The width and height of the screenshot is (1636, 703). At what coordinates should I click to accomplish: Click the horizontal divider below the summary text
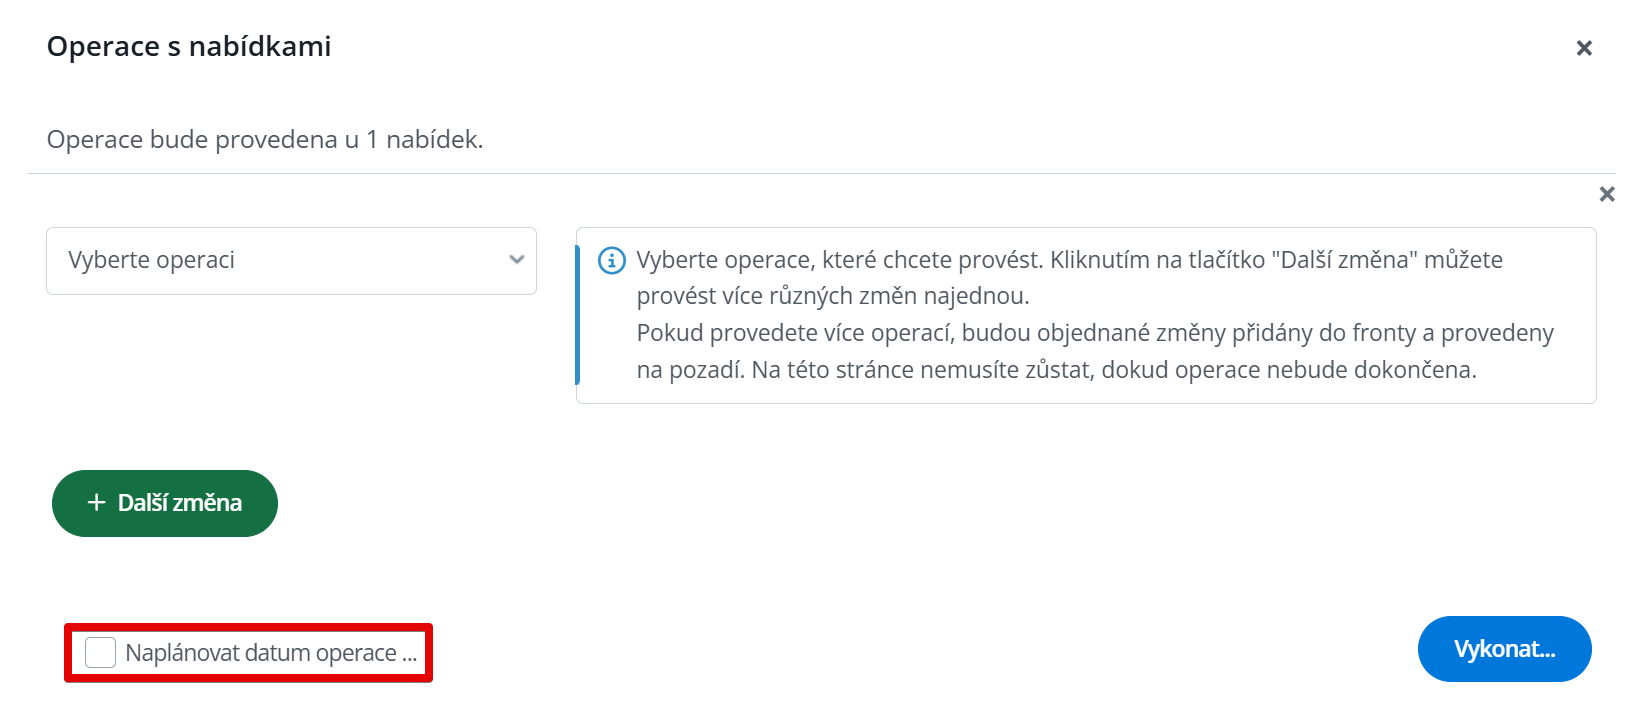click(821, 174)
